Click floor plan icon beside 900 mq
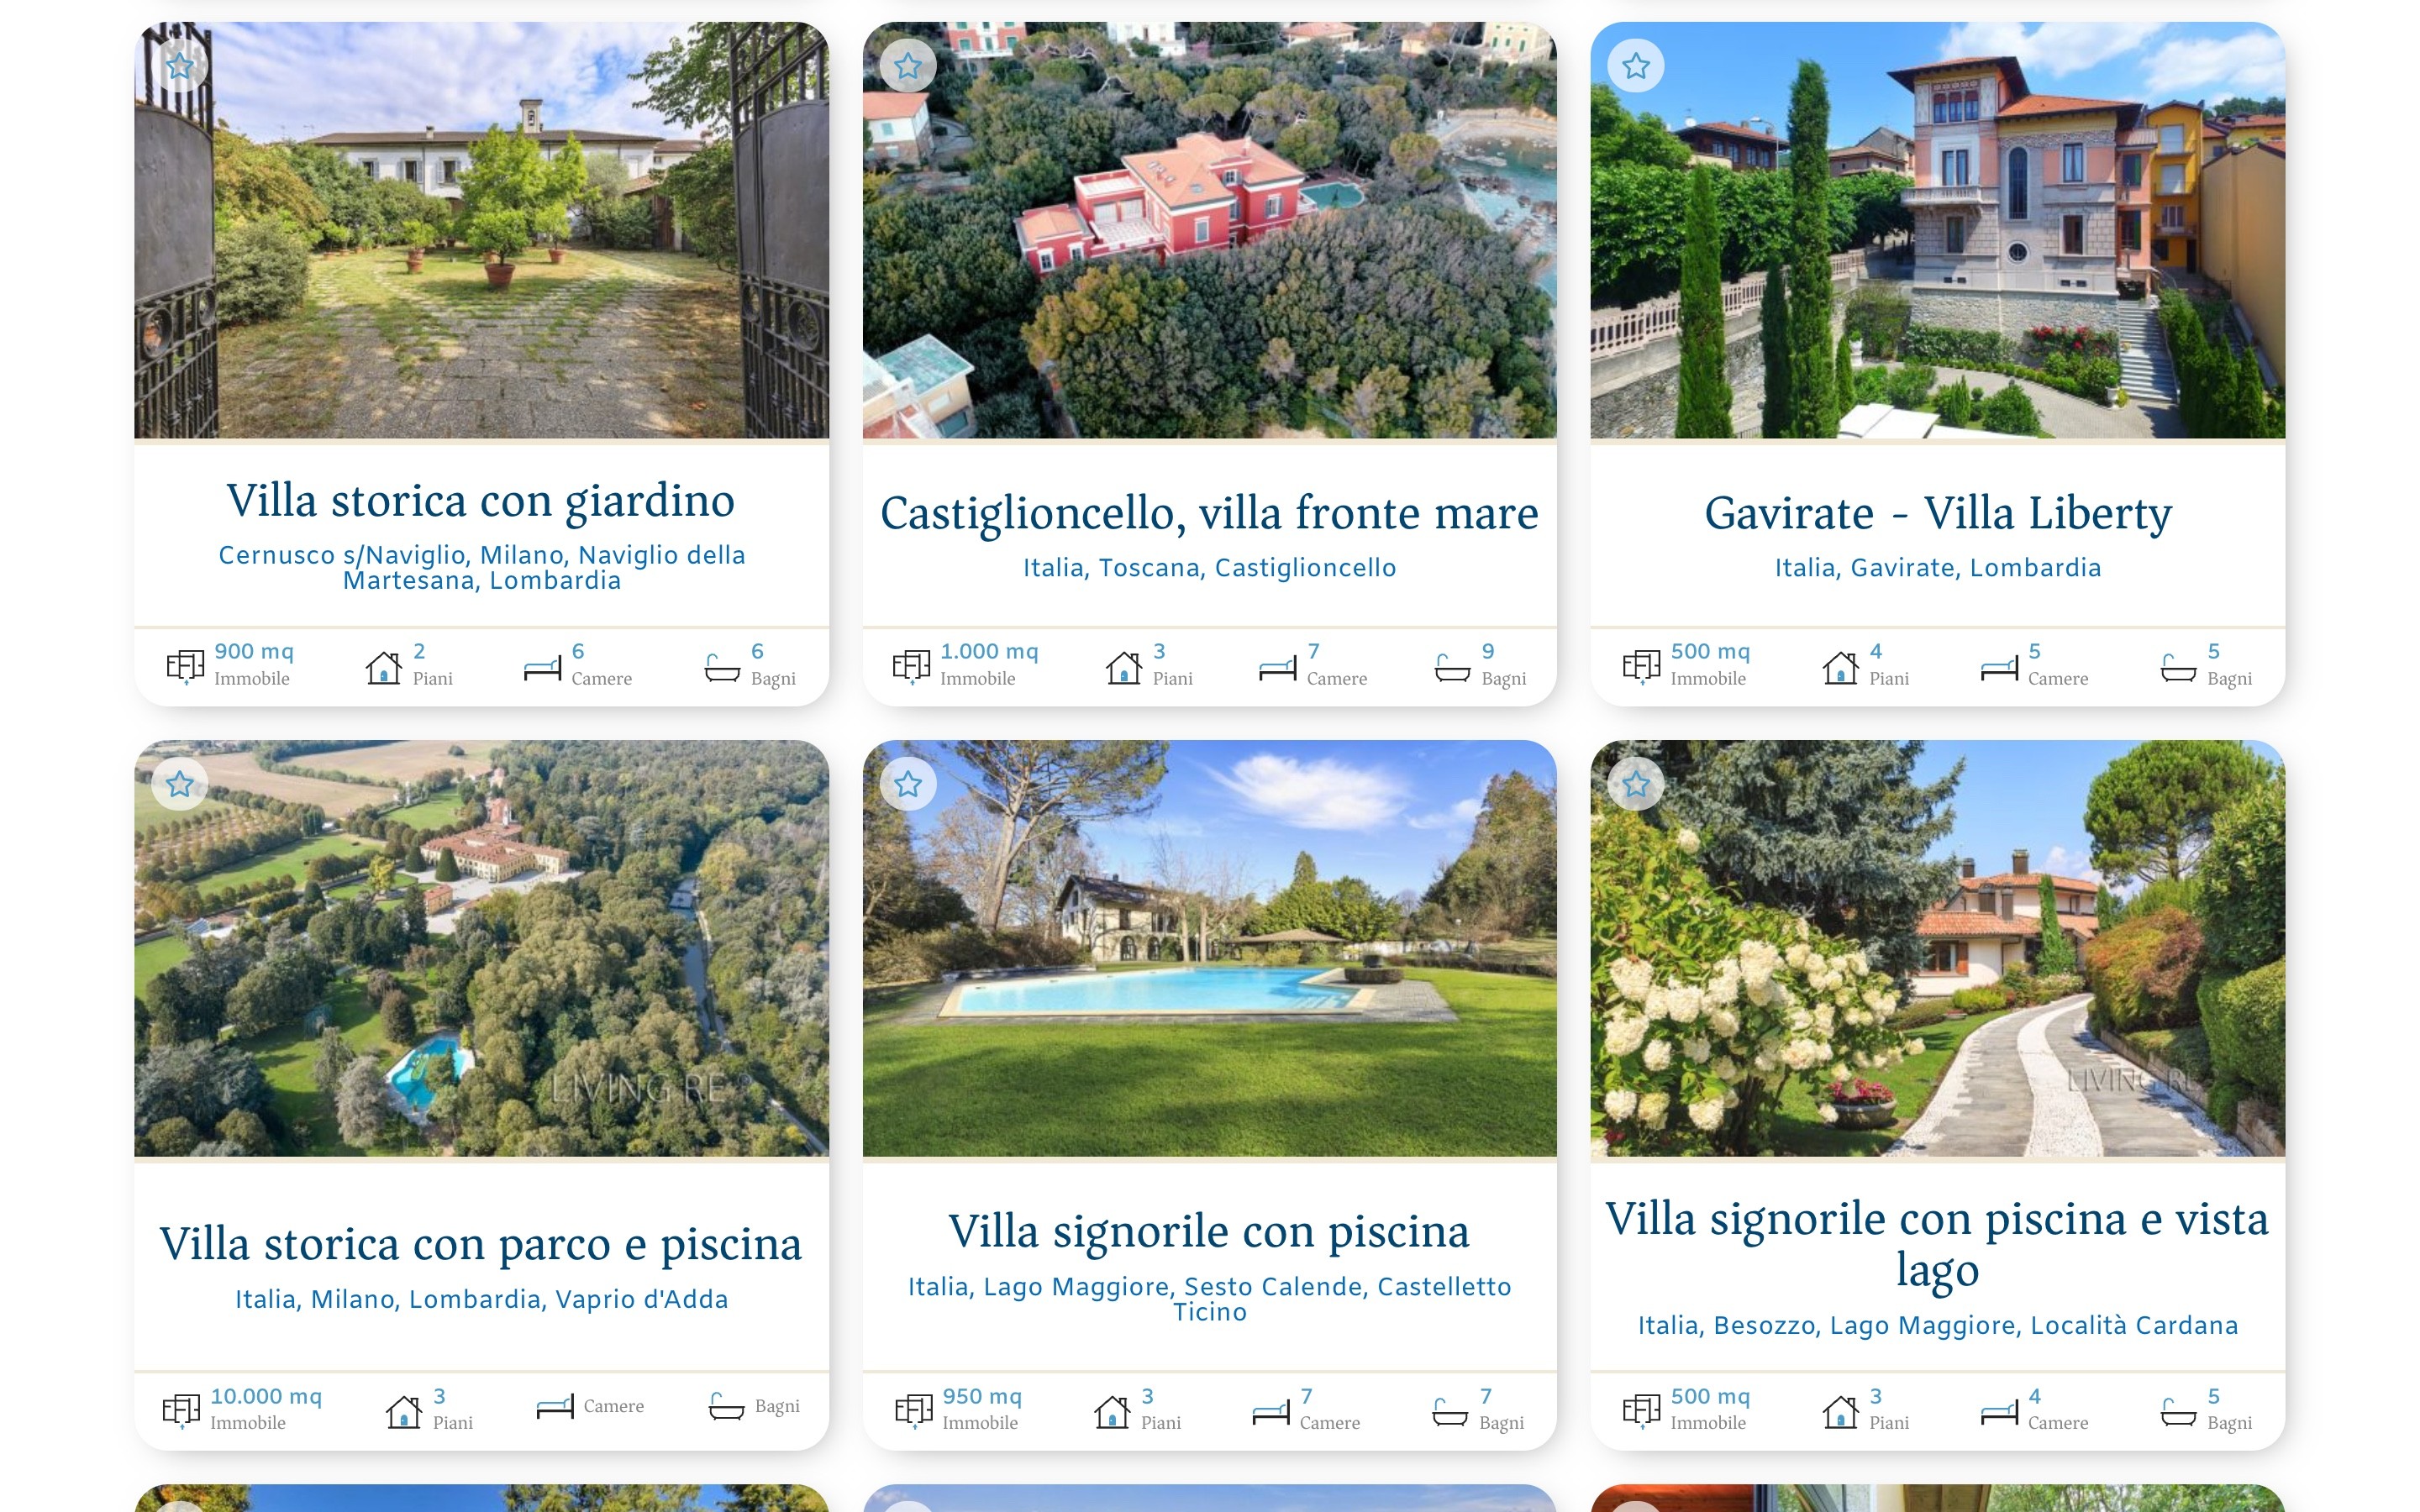Image resolution: width=2420 pixels, height=1512 pixels. point(185,666)
